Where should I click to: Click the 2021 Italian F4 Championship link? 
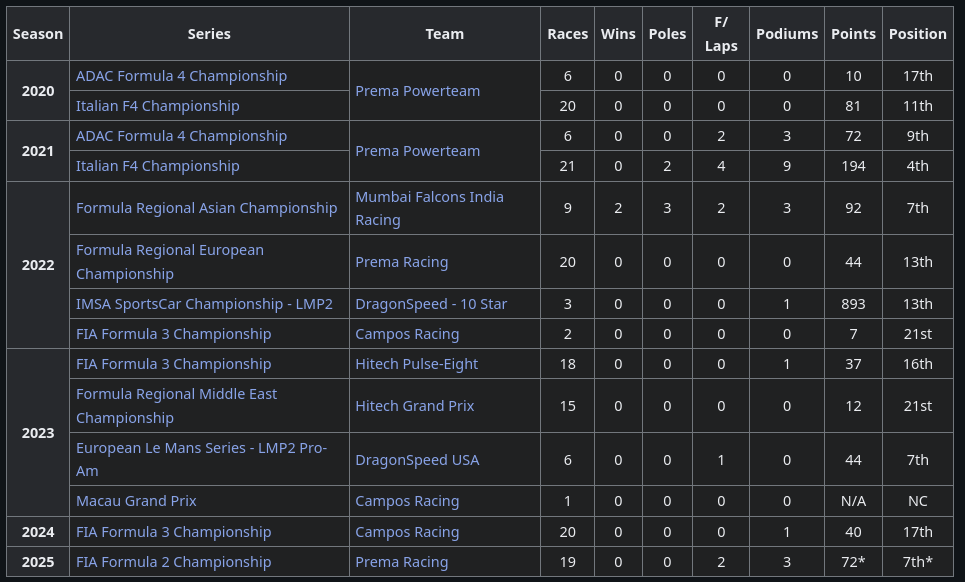pyautogui.click(x=158, y=166)
